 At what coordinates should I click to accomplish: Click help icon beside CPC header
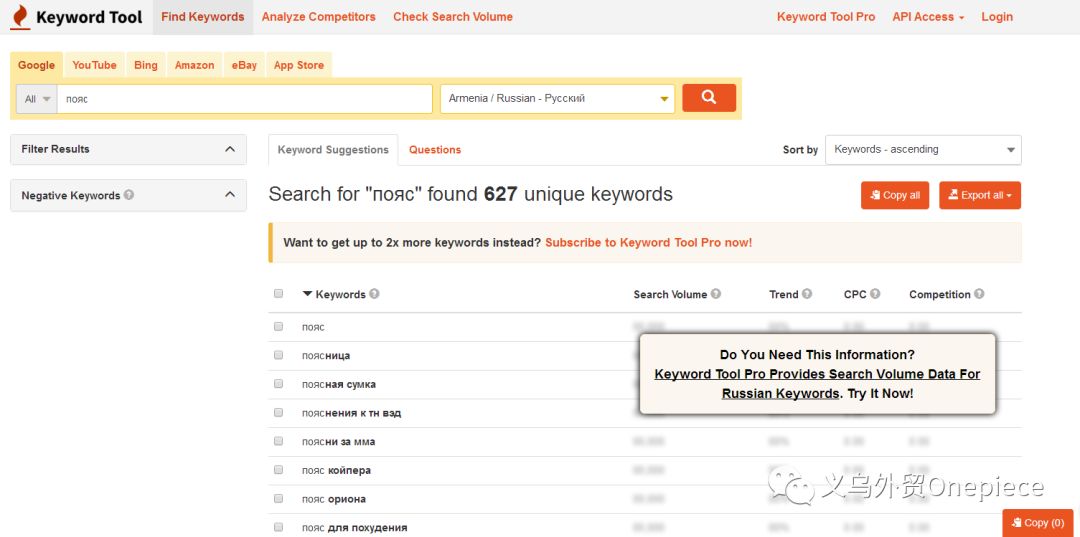pos(875,294)
